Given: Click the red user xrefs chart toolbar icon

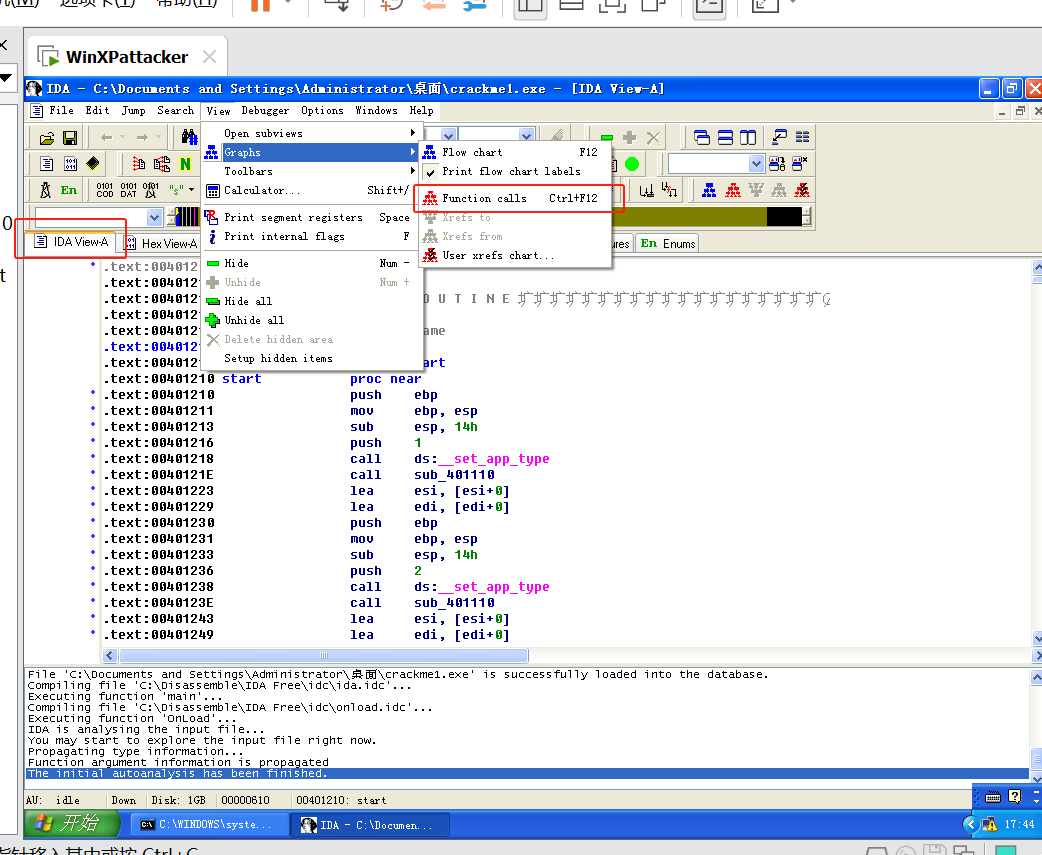Looking at the screenshot, I should (802, 191).
